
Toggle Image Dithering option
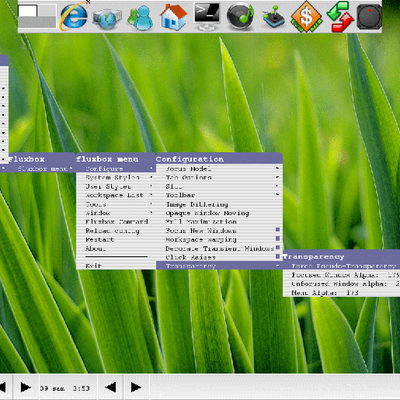coord(219,204)
